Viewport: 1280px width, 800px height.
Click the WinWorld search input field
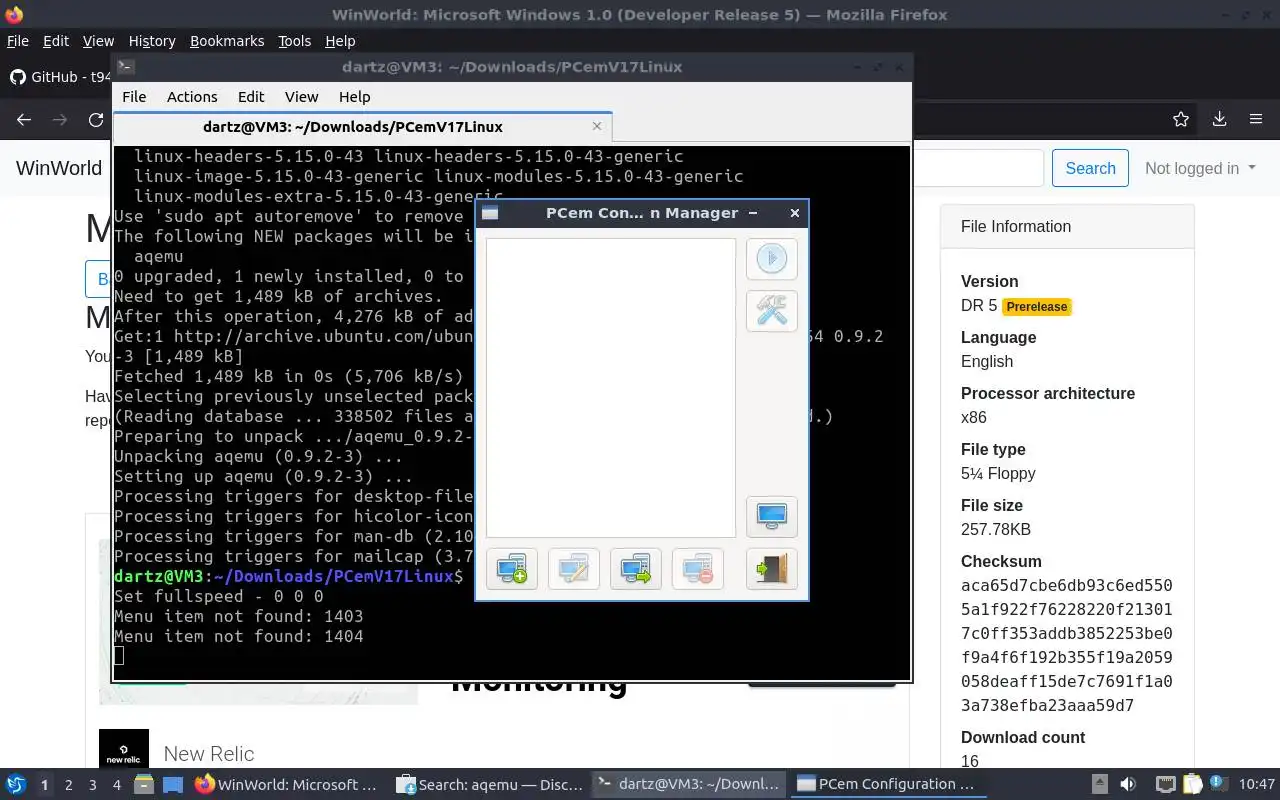coord(979,168)
